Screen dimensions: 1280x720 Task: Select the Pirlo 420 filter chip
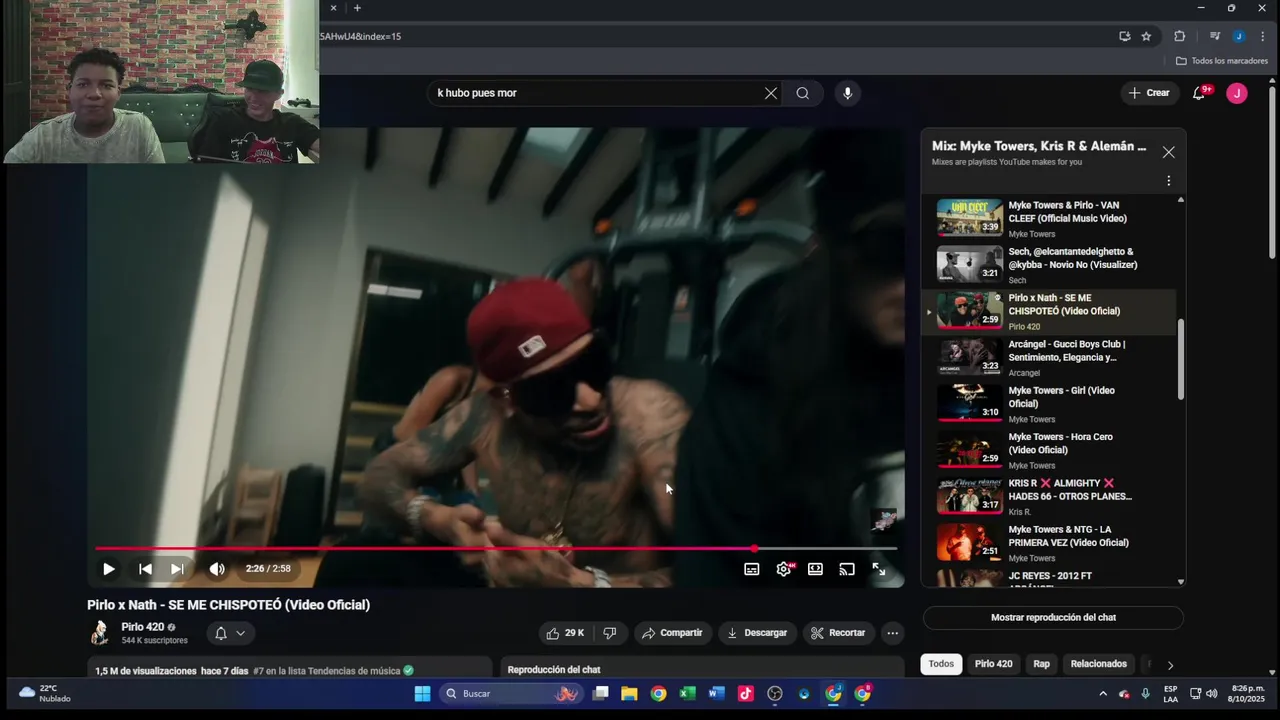click(x=993, y=664)
